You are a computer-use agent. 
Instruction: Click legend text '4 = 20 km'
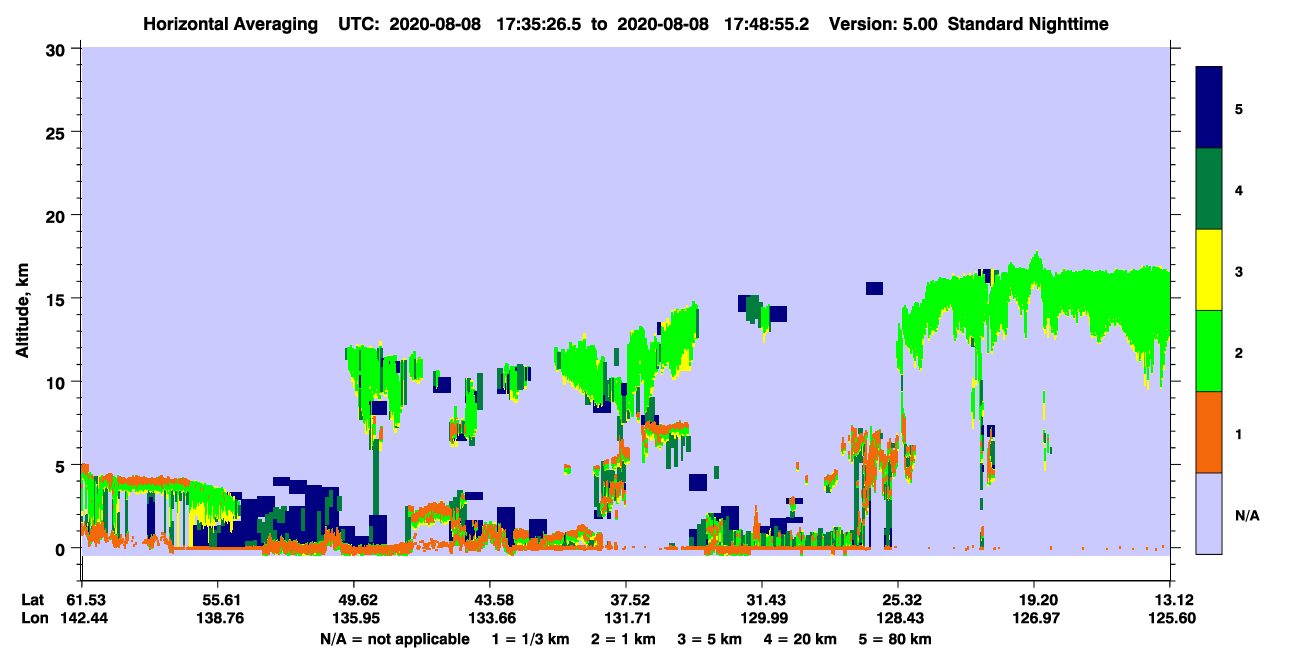click(x=801, y=639)
